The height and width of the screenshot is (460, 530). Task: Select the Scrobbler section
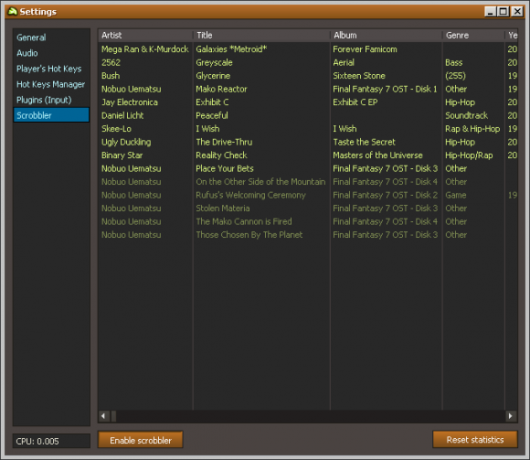click(x=51, y=115)
